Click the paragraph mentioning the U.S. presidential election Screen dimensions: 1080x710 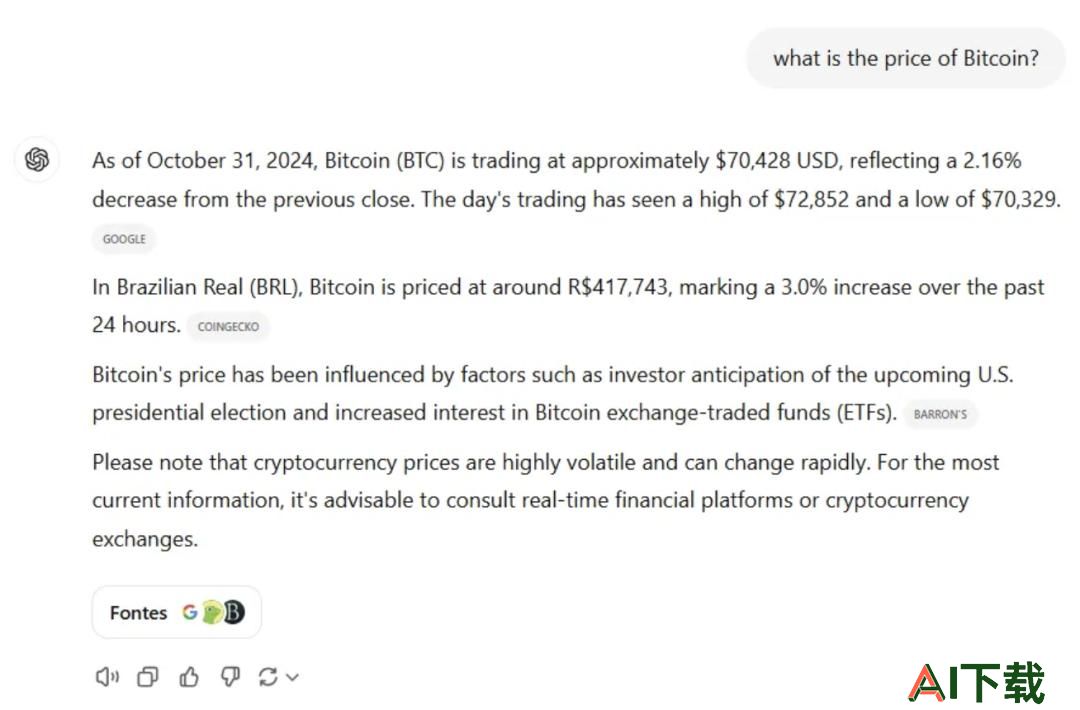pyautogui.click(x=553, y=393)
